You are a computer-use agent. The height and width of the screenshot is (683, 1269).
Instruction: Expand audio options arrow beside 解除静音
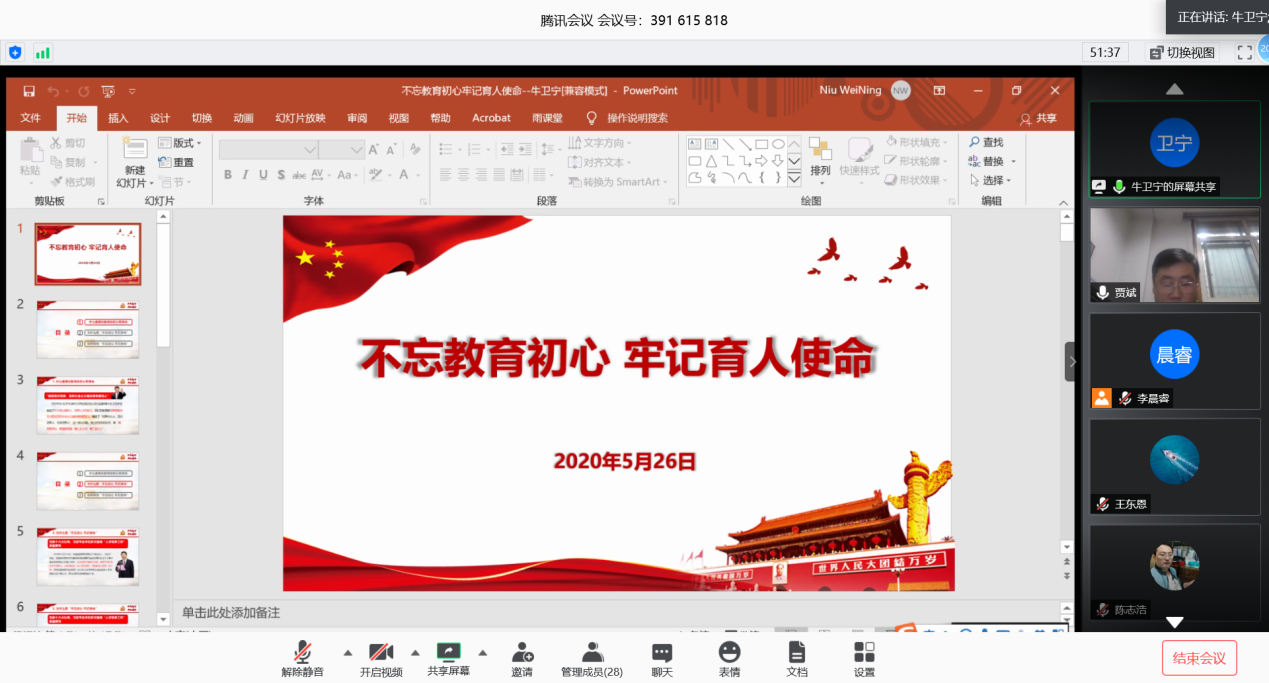pyautogui.click(x=348, y=652)
